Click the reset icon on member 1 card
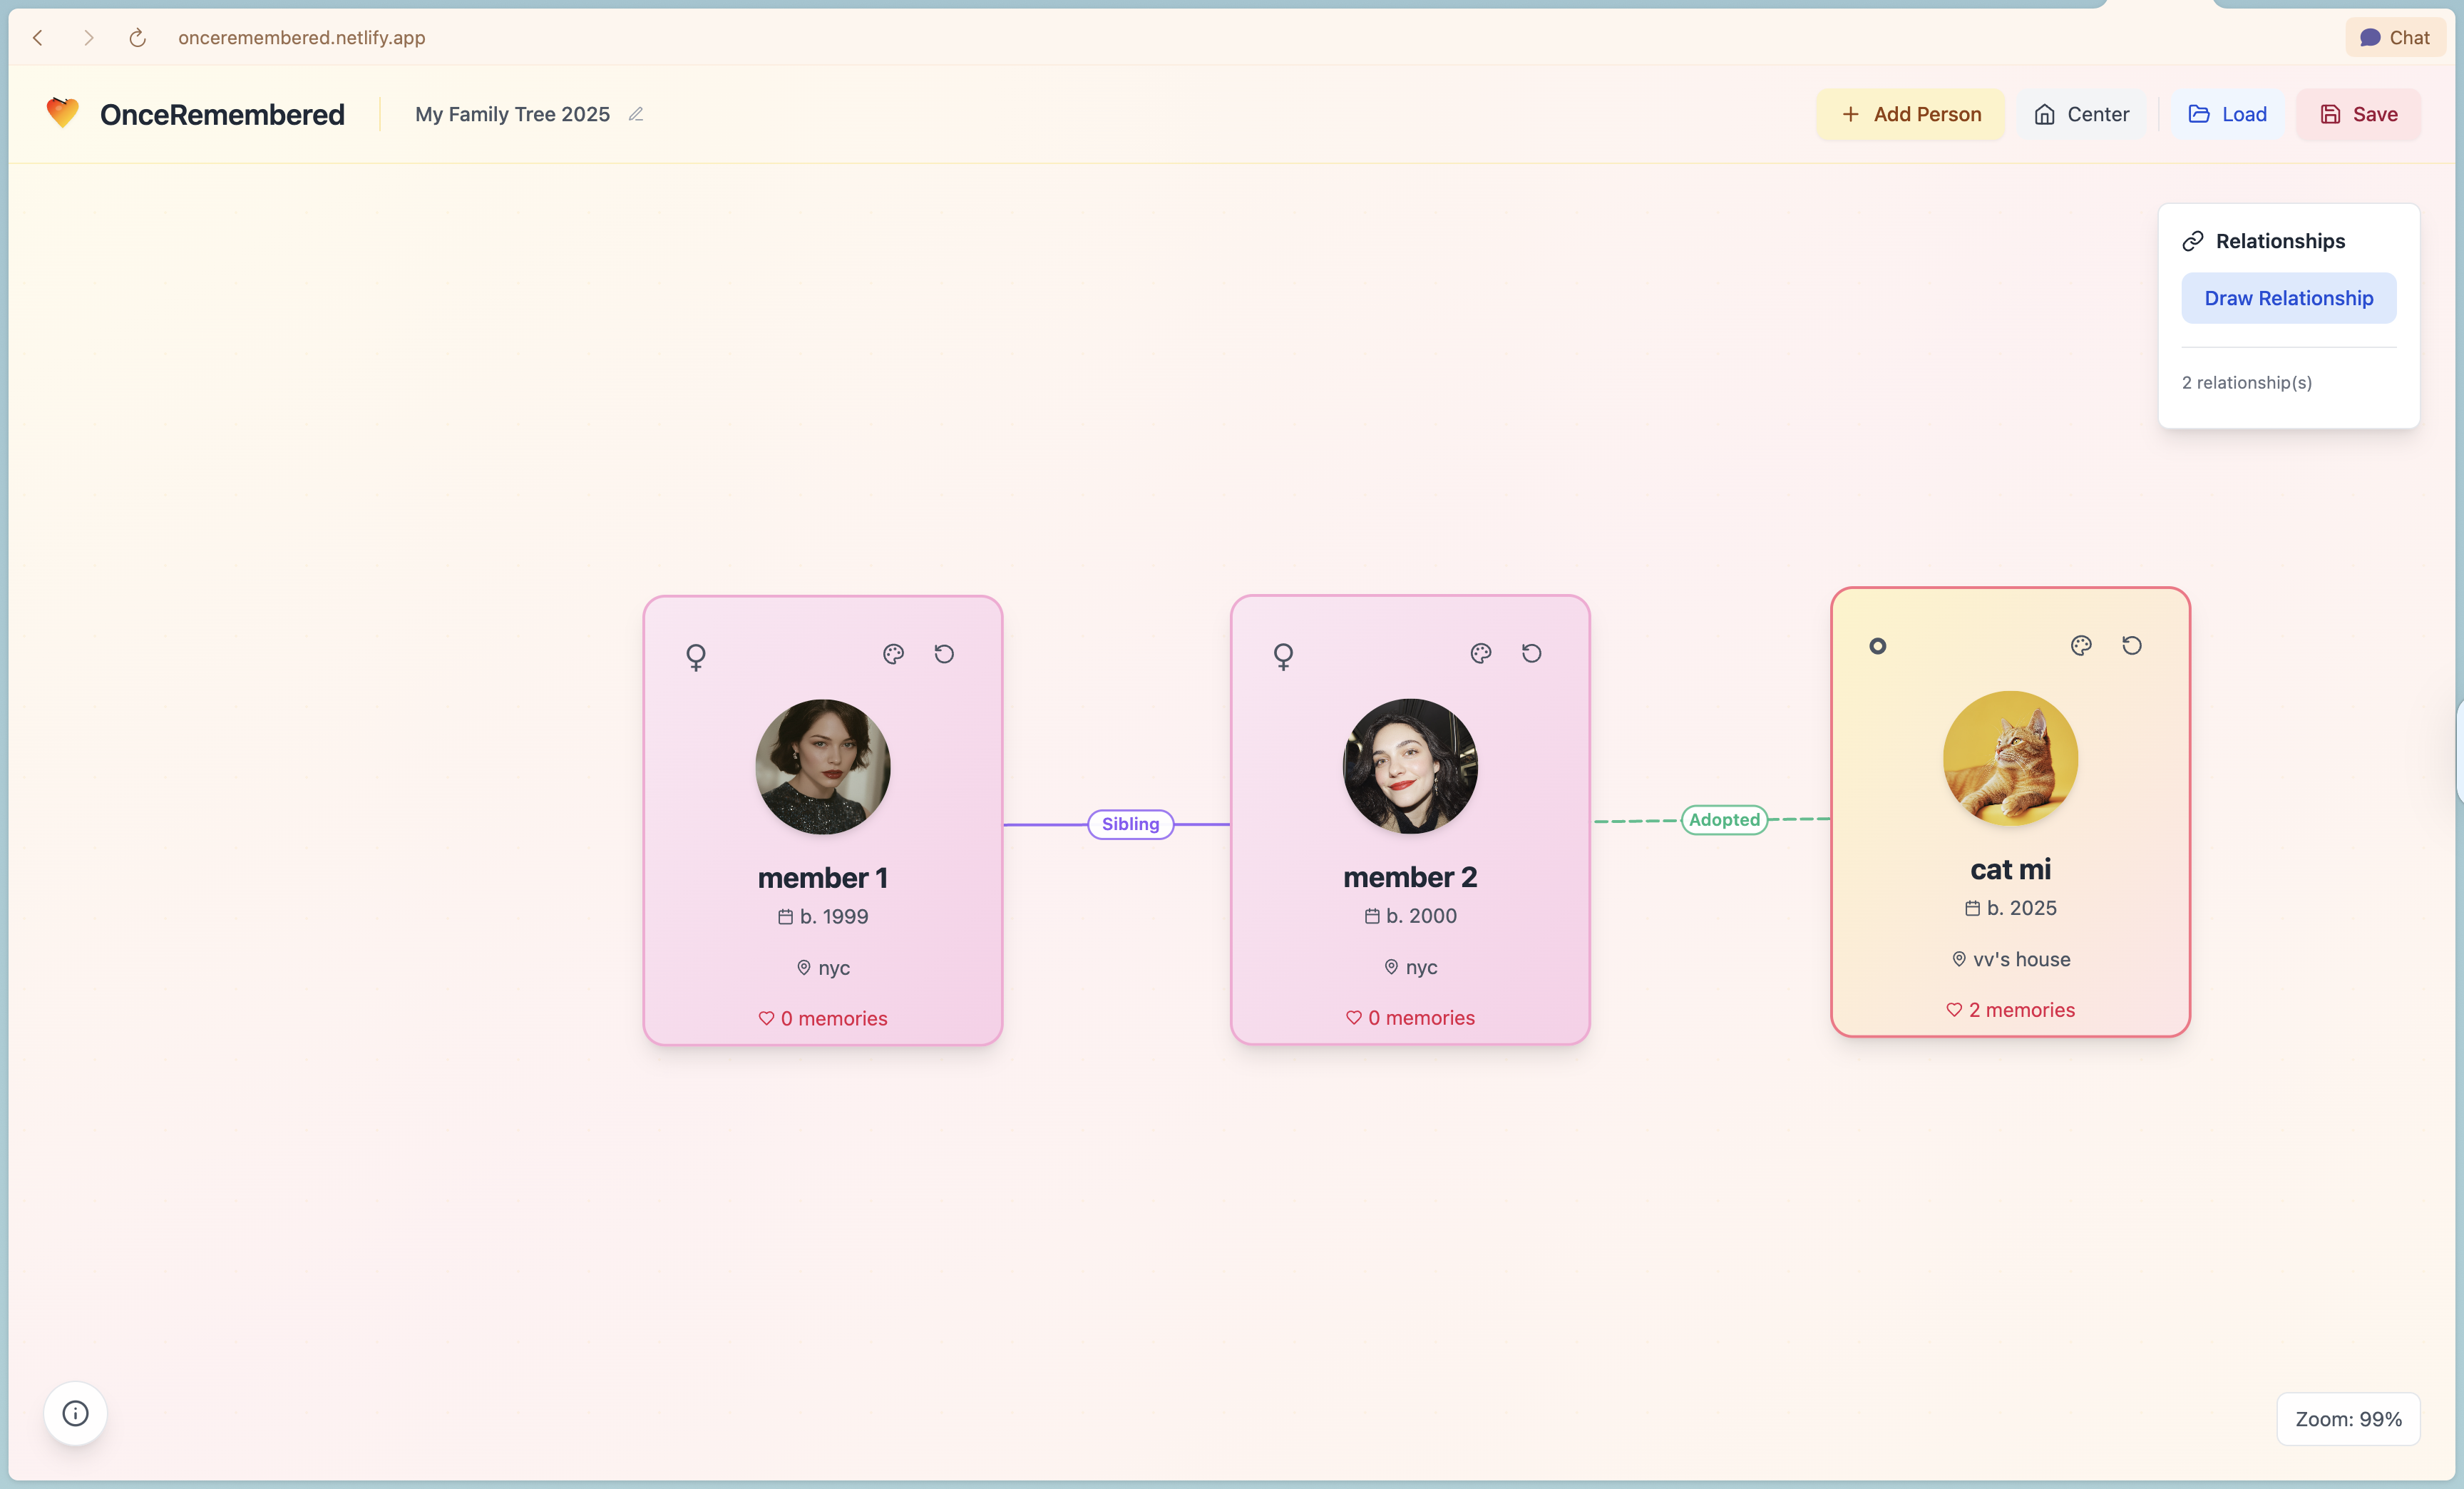2464x1489 pixels. coord(944,654)
